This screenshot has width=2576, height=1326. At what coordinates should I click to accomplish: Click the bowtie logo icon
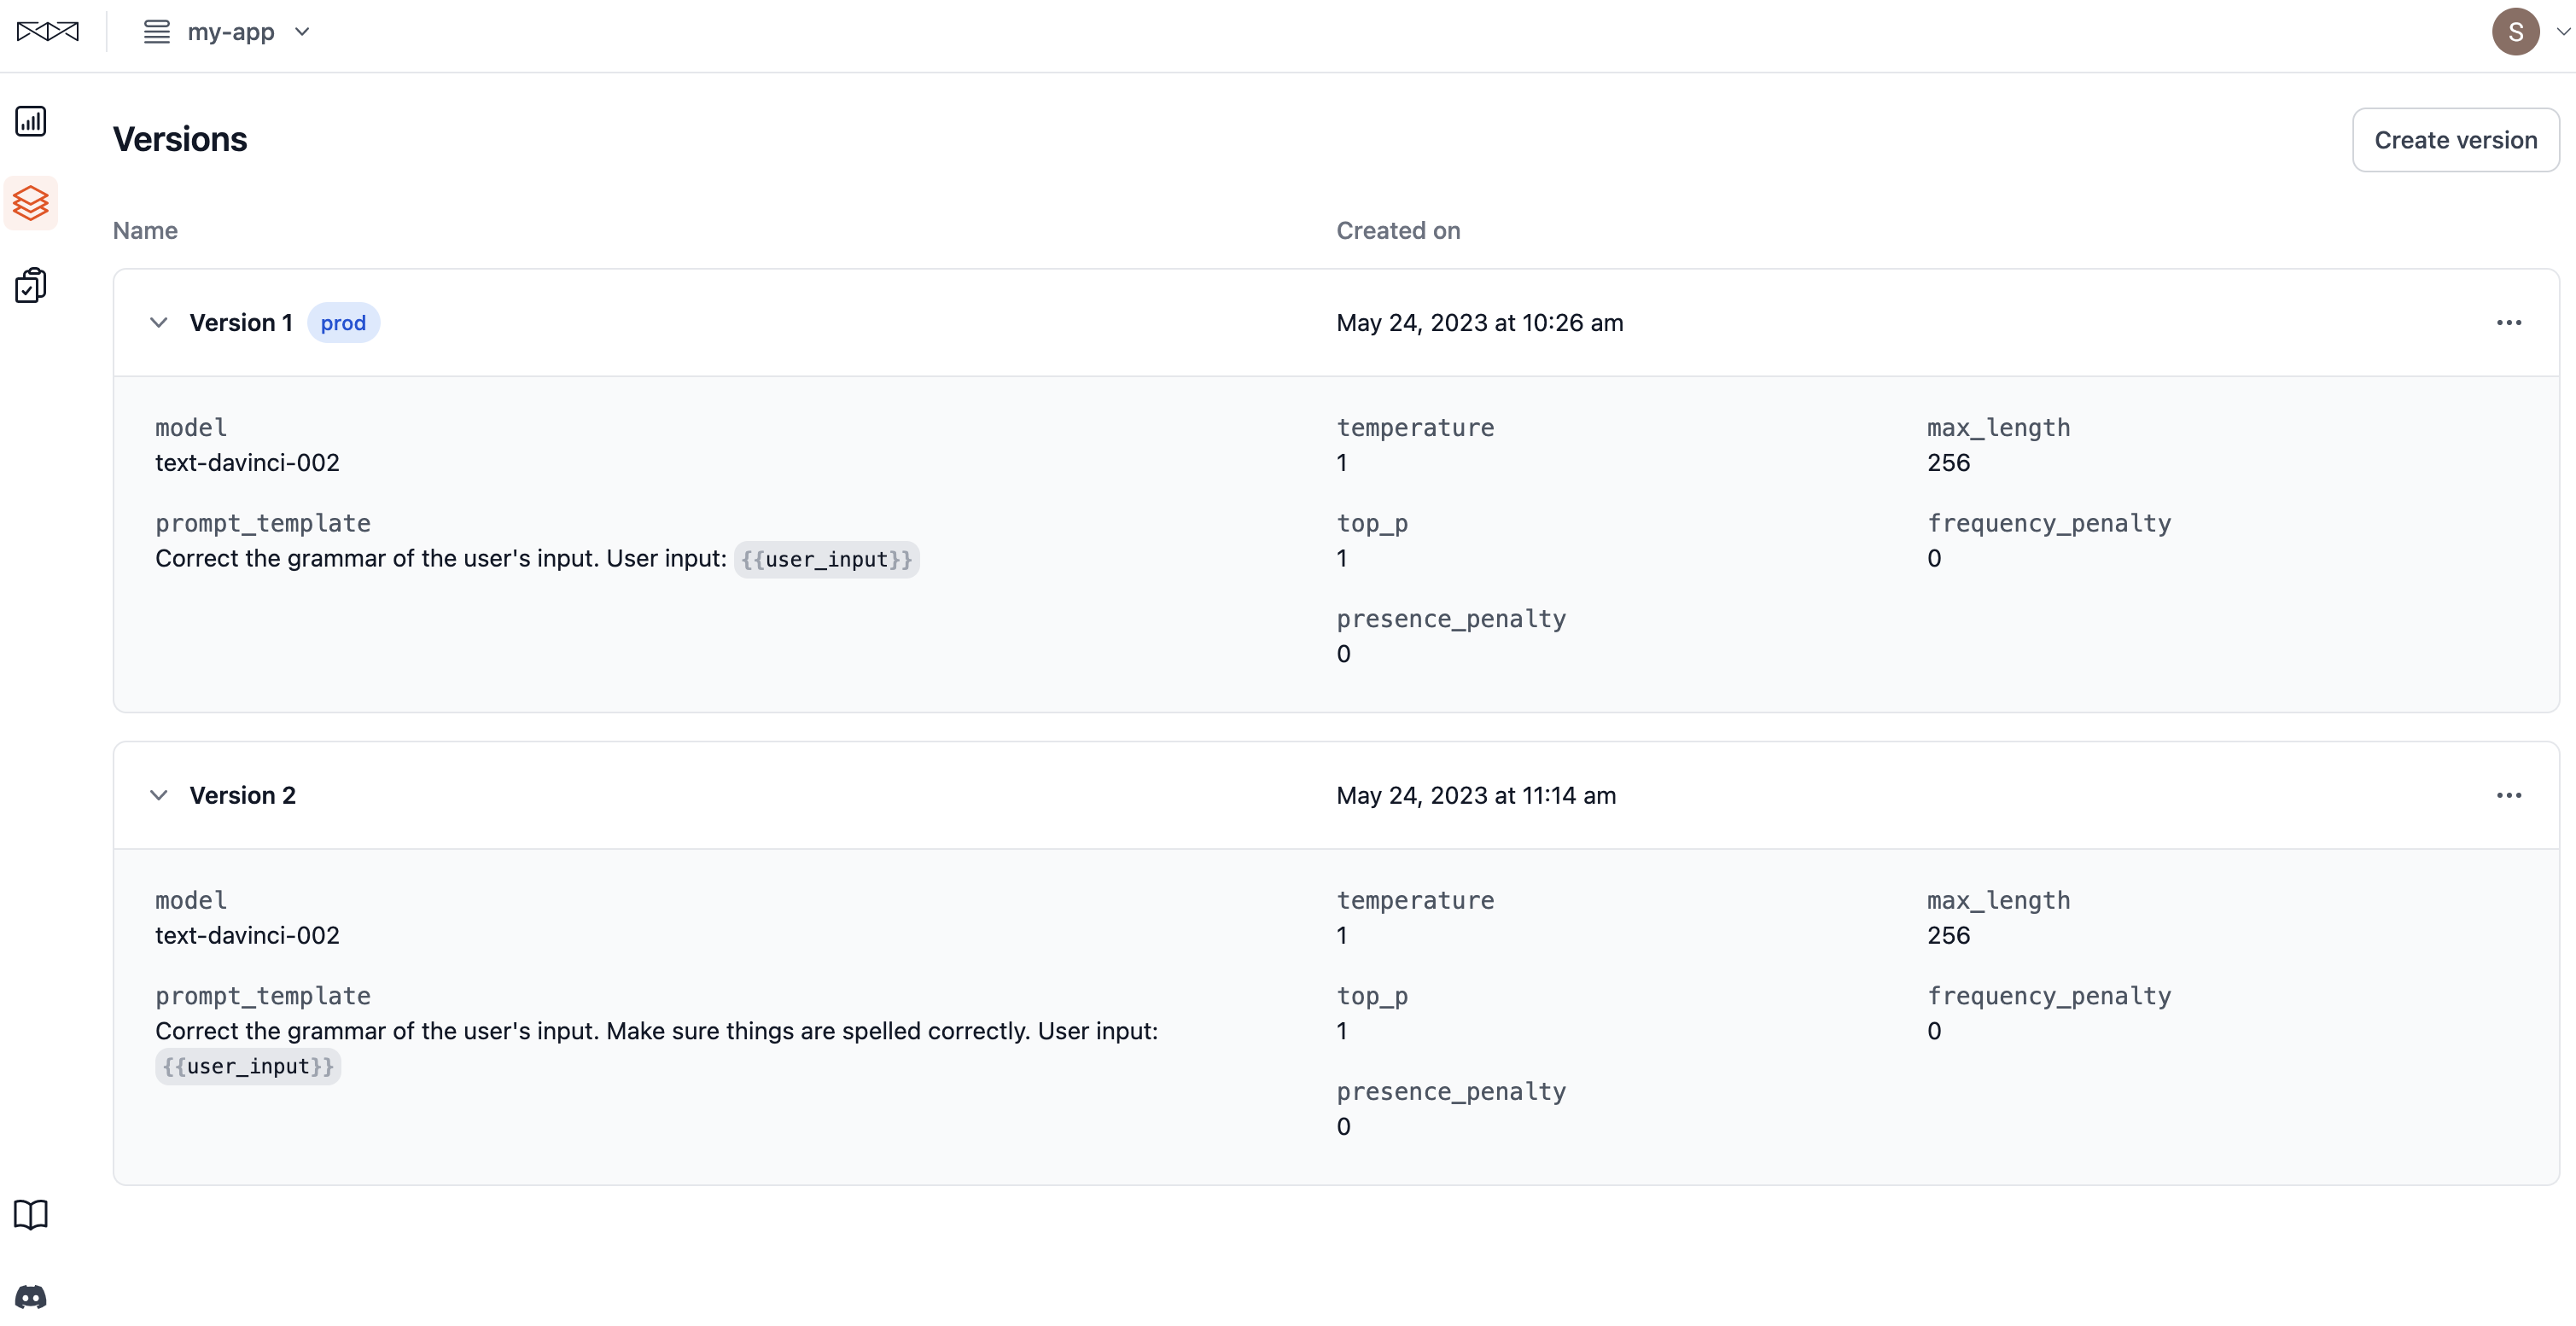click(47, 32)
